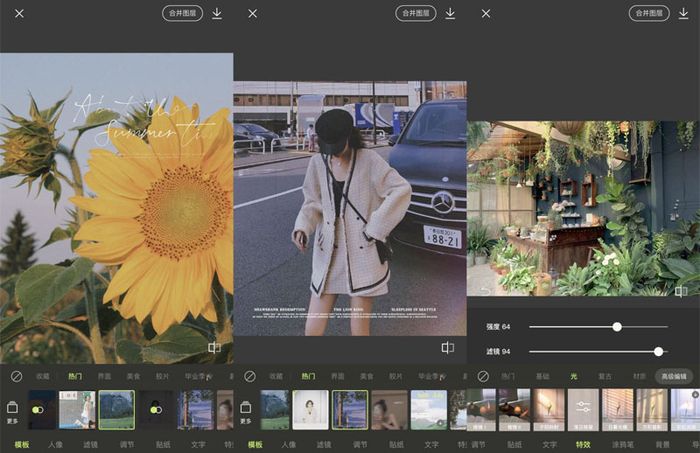Adjust the 滤镜 94 slider
The image size is (700, 453).
598,352
